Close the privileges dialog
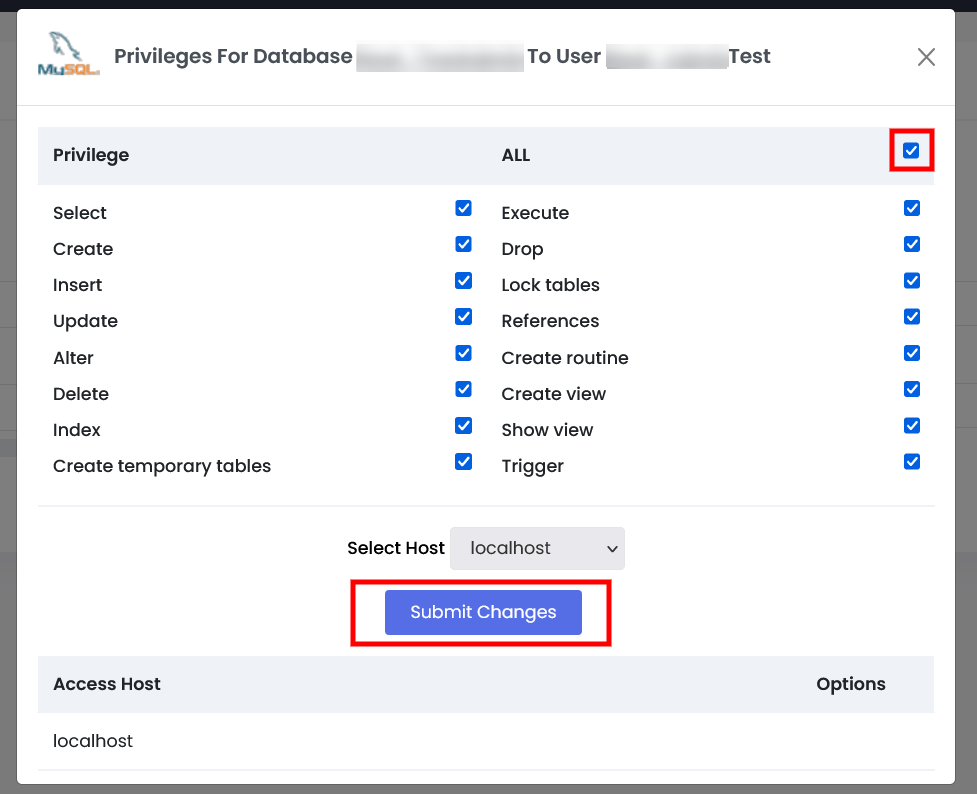Screen dimensions: 977x794 point(926,57)
